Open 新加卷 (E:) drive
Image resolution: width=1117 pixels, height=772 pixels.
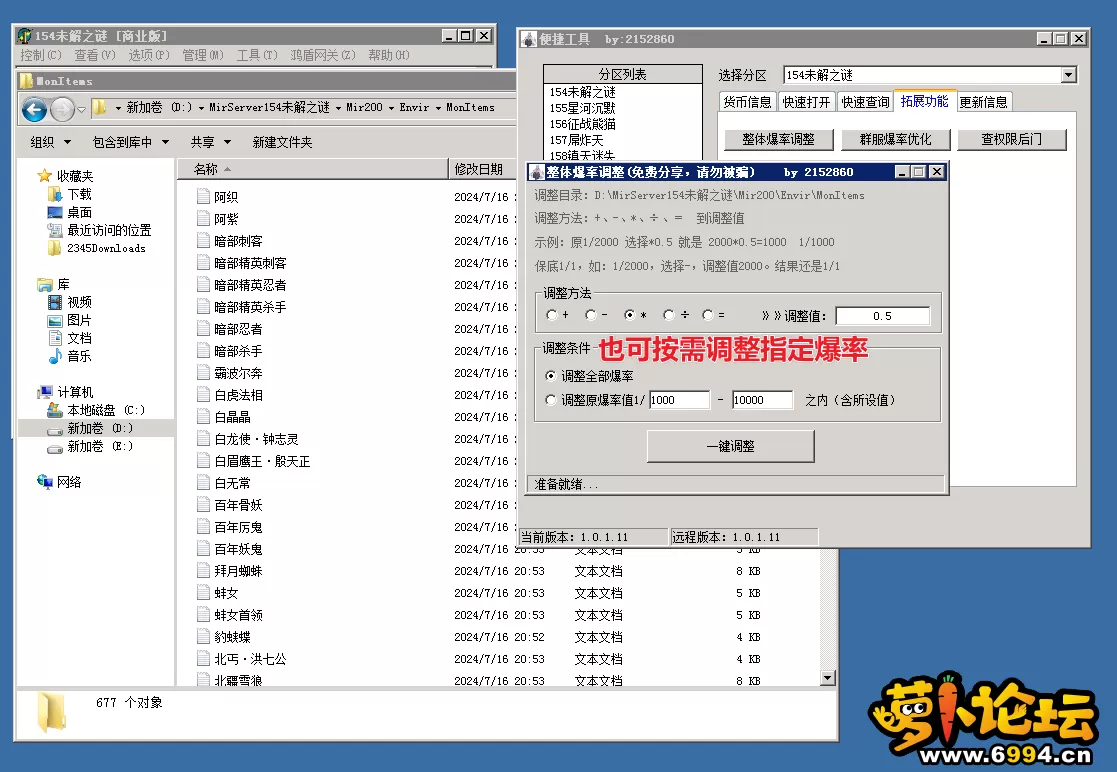100,446
